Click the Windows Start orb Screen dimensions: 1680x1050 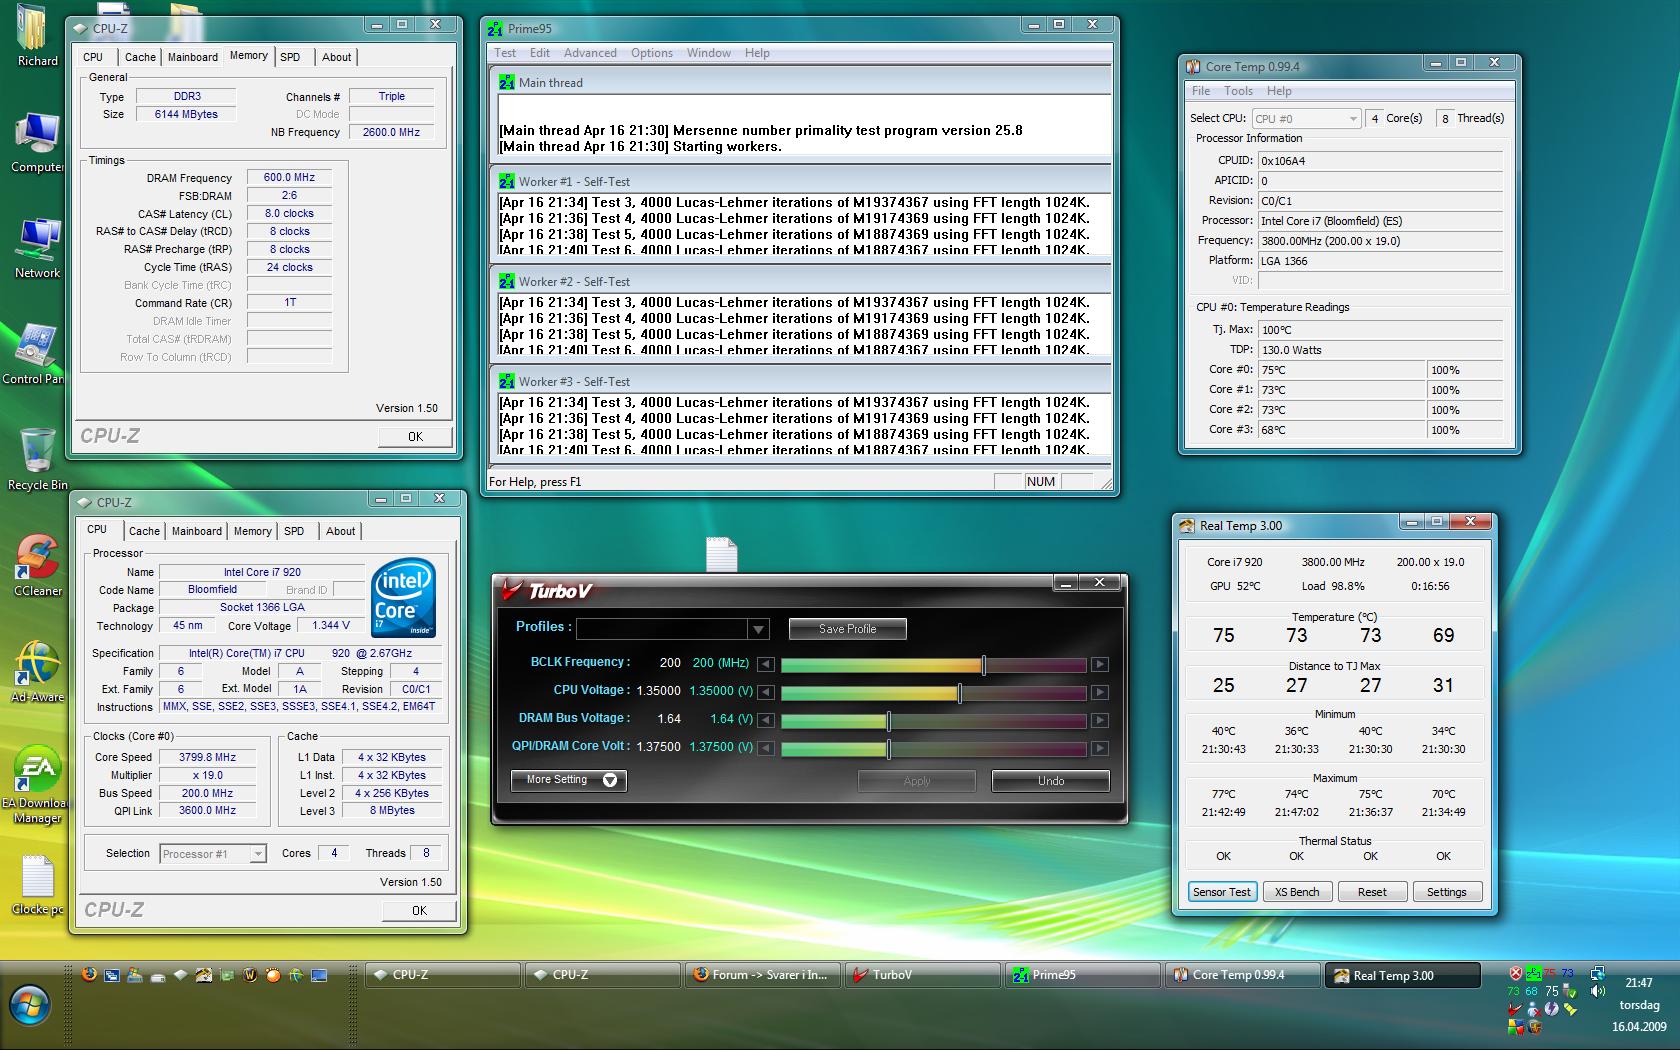pyautogui.click(x=28, y=1006)
